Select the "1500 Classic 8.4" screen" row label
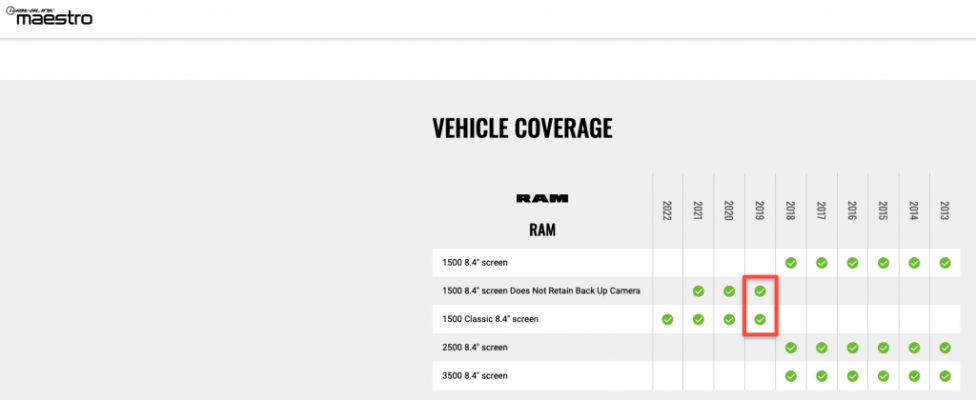Image resolution: width=976 pixels, height=400 pixels. click(x=490, y=319)
